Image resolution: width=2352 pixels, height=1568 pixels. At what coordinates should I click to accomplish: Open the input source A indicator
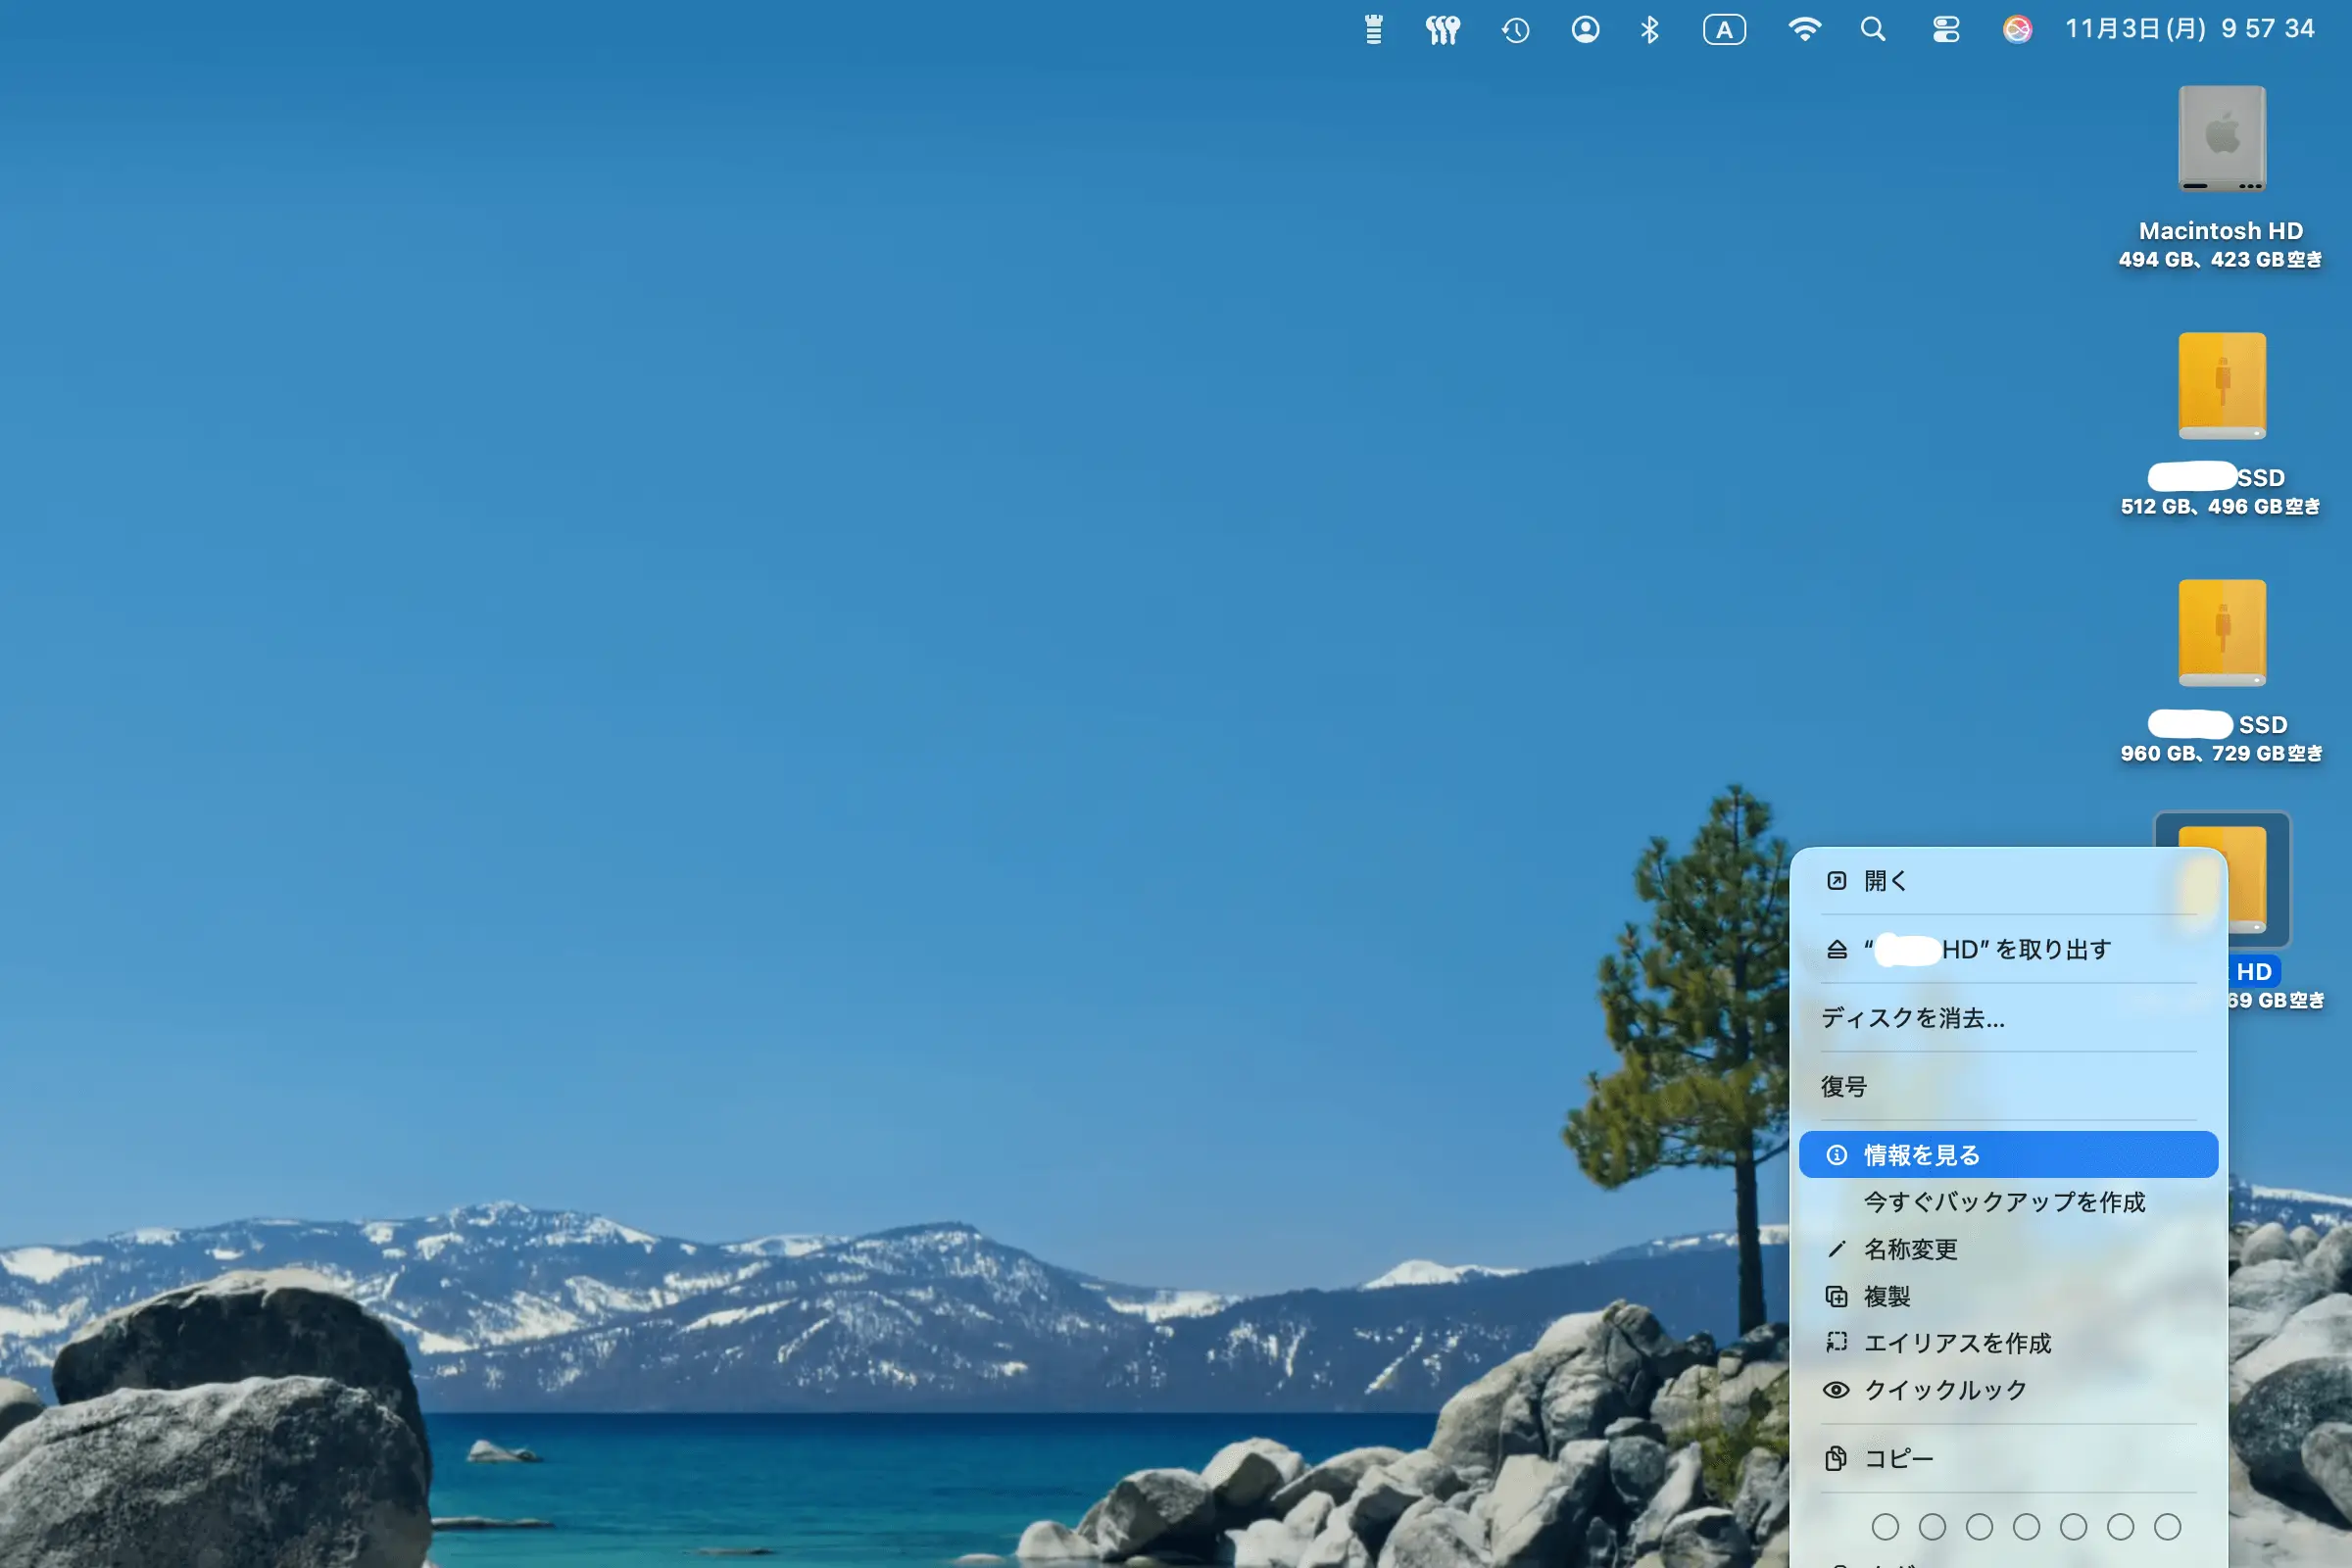tap(1724, 30)
